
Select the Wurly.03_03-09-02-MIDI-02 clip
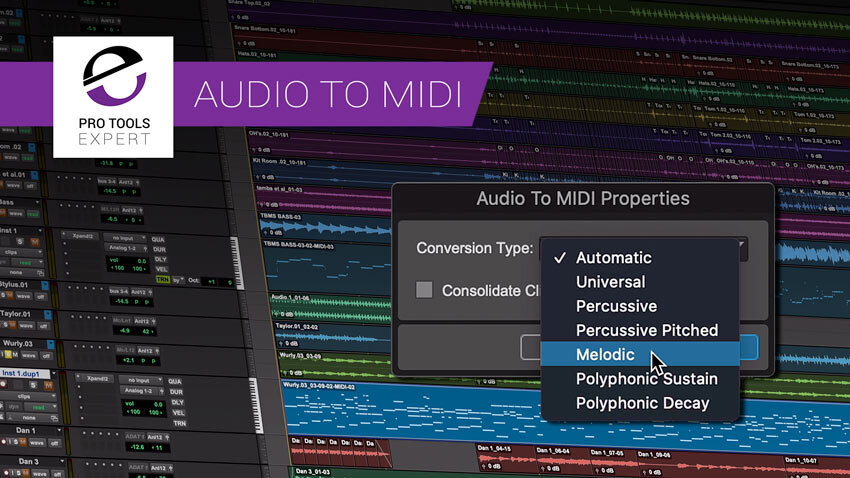point(564,415)
